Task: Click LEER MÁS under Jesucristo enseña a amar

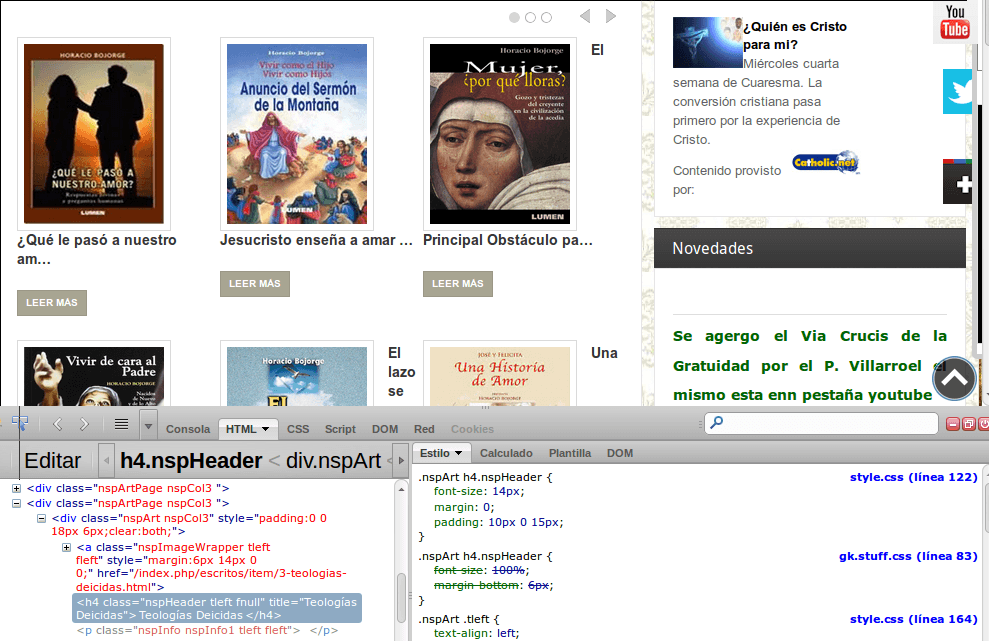Action: pos(255,284)
